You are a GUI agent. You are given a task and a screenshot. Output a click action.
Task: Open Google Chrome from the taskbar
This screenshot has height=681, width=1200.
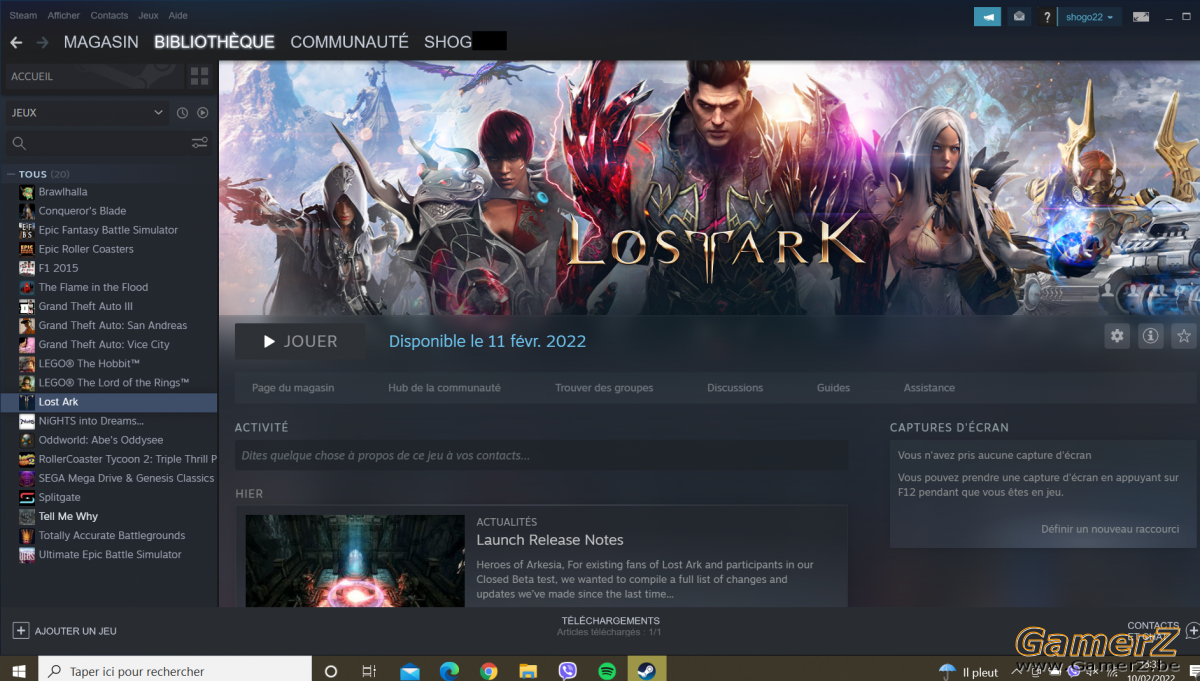488,671
